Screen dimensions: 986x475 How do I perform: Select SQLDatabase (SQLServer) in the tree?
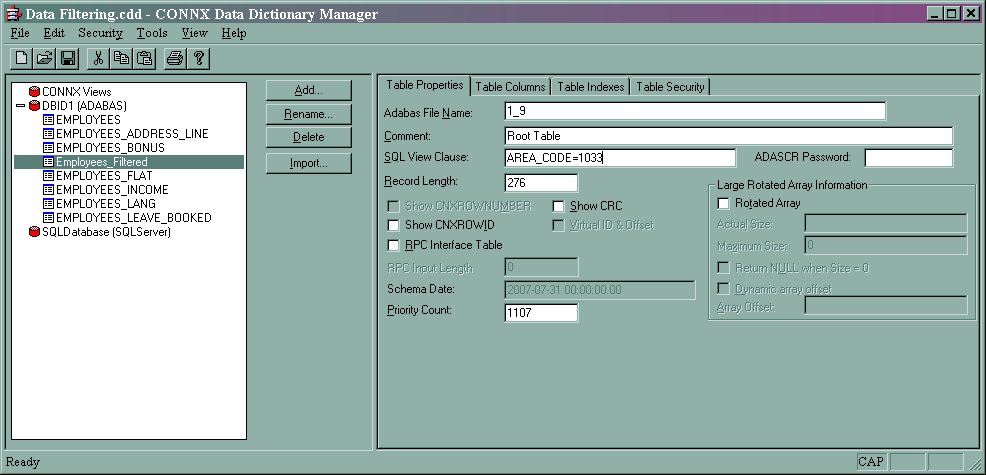pos(106,232)
